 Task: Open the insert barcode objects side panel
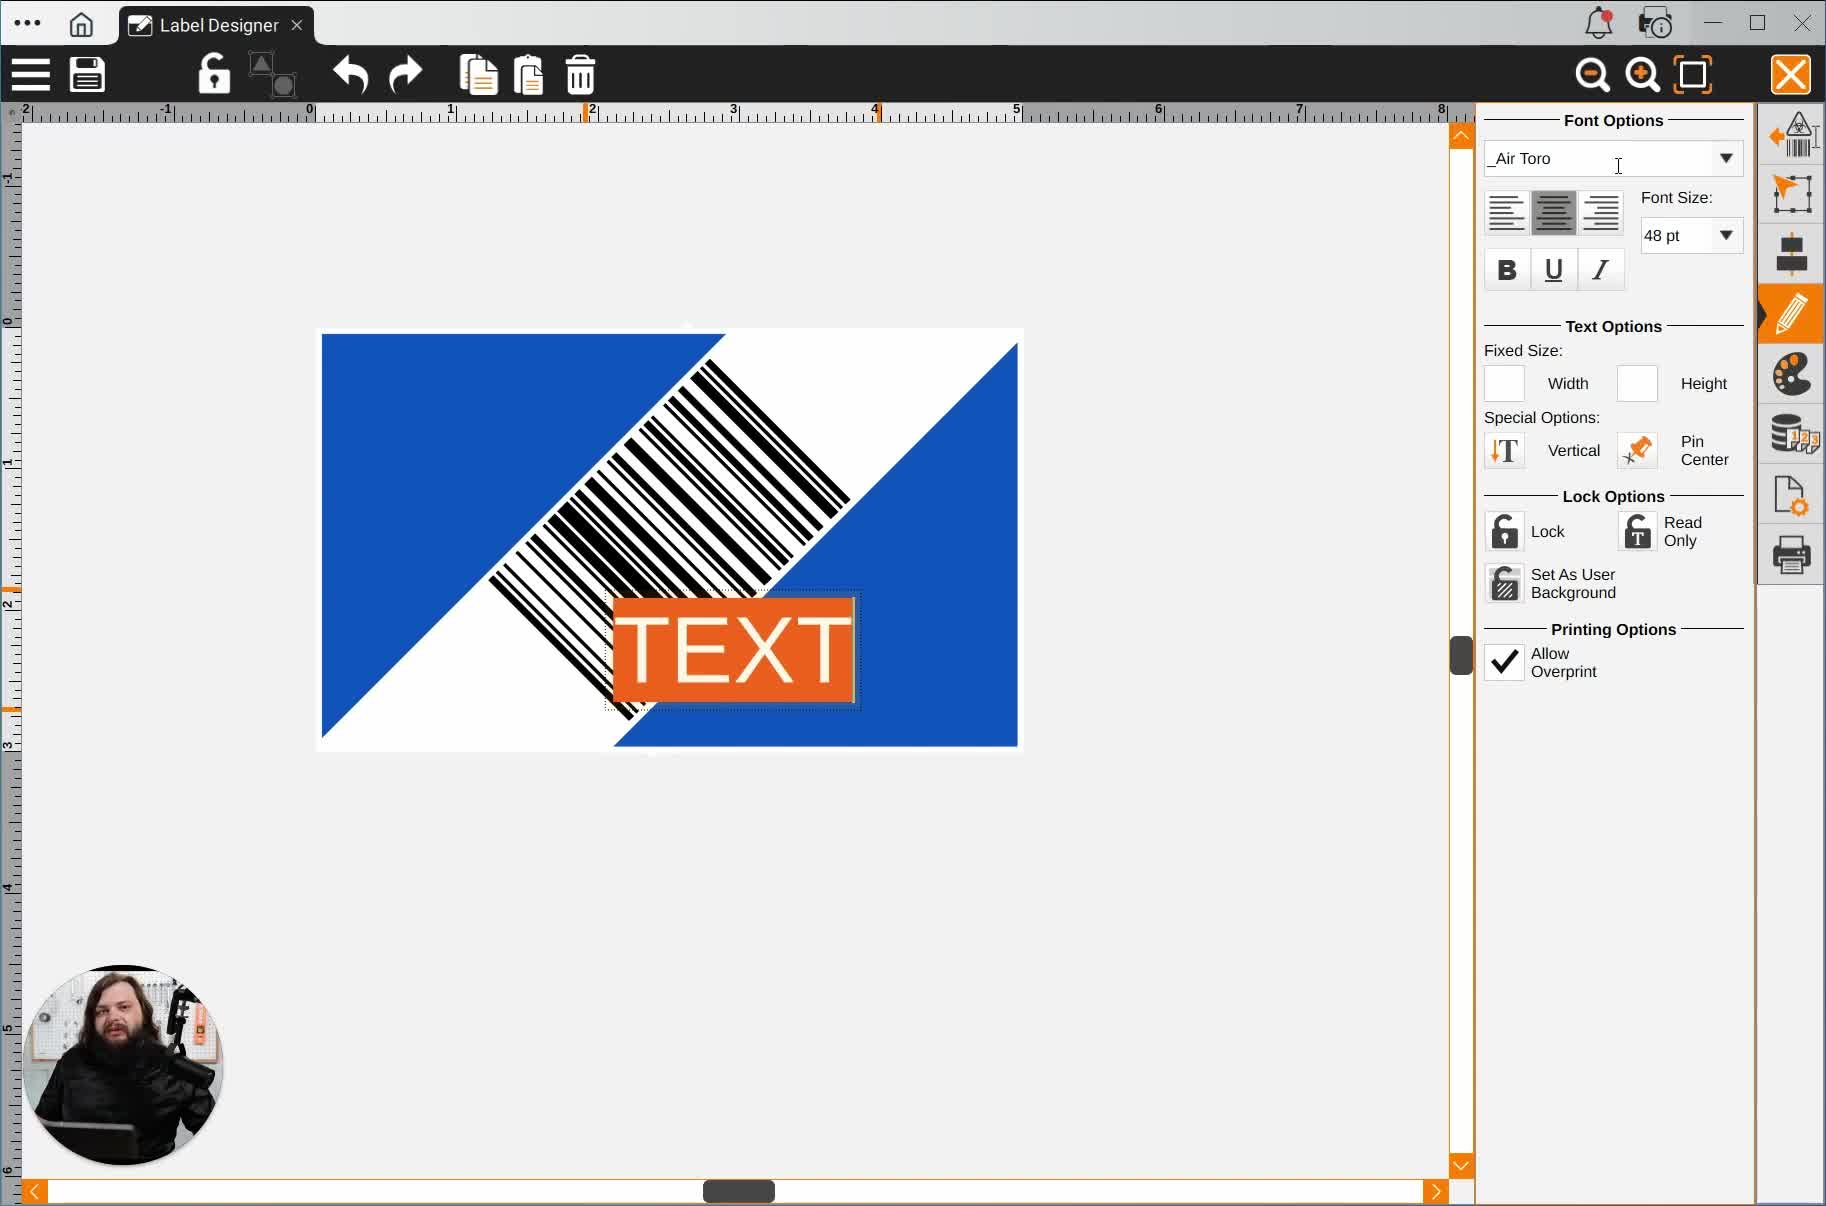pos(1792,135)
